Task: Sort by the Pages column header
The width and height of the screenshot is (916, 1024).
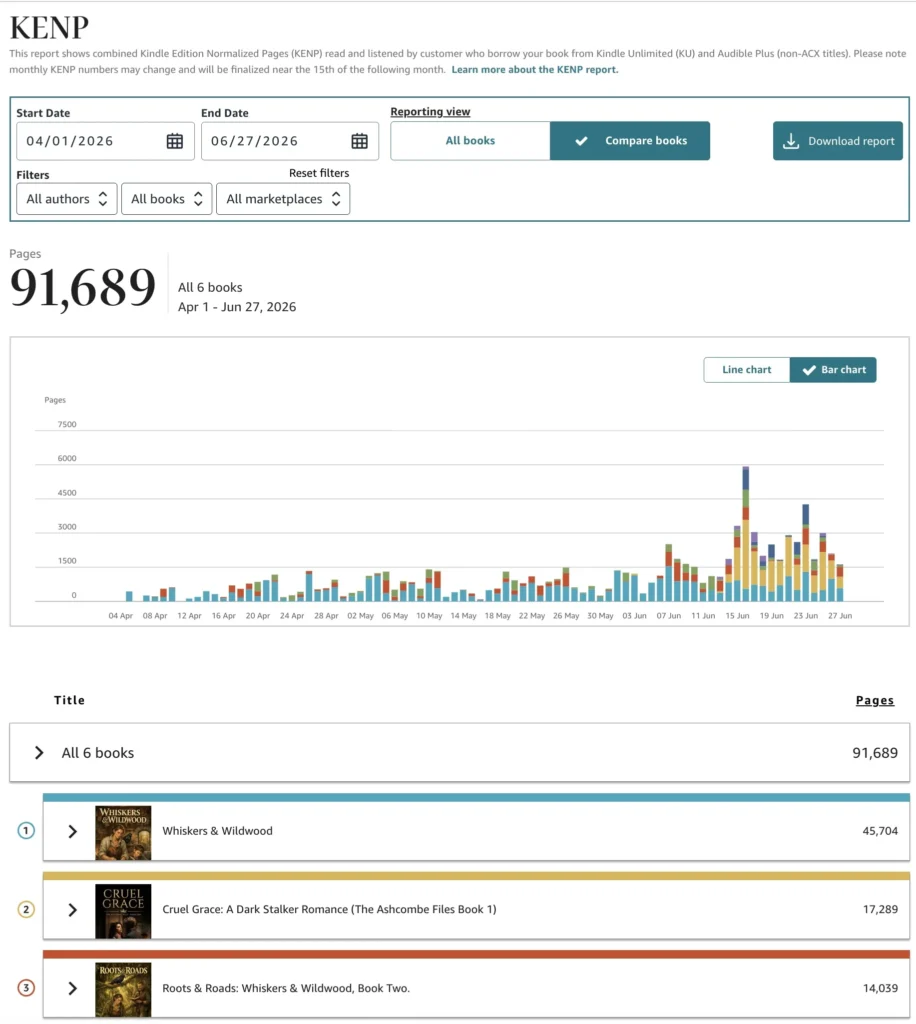Action: 874,700
